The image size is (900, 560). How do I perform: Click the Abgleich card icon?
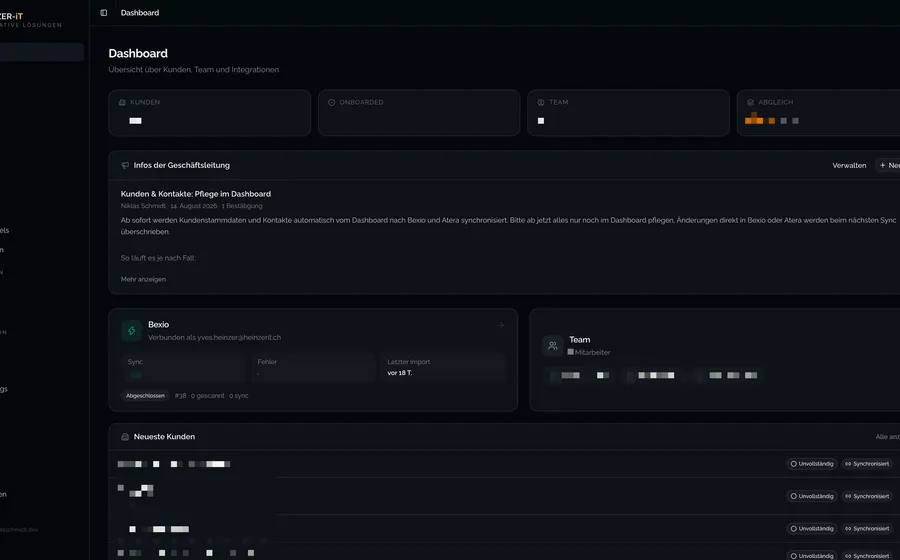750,102
